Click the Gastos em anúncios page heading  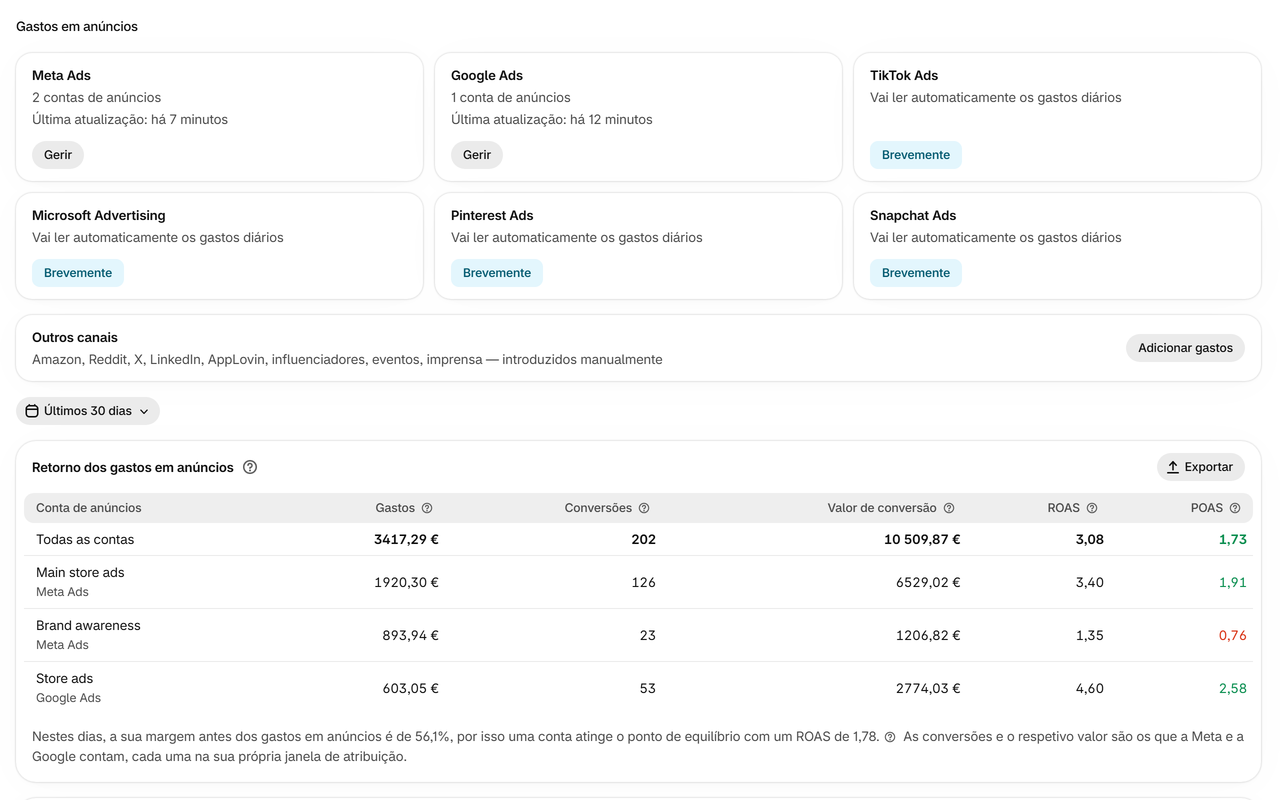[x=77, y=27]
